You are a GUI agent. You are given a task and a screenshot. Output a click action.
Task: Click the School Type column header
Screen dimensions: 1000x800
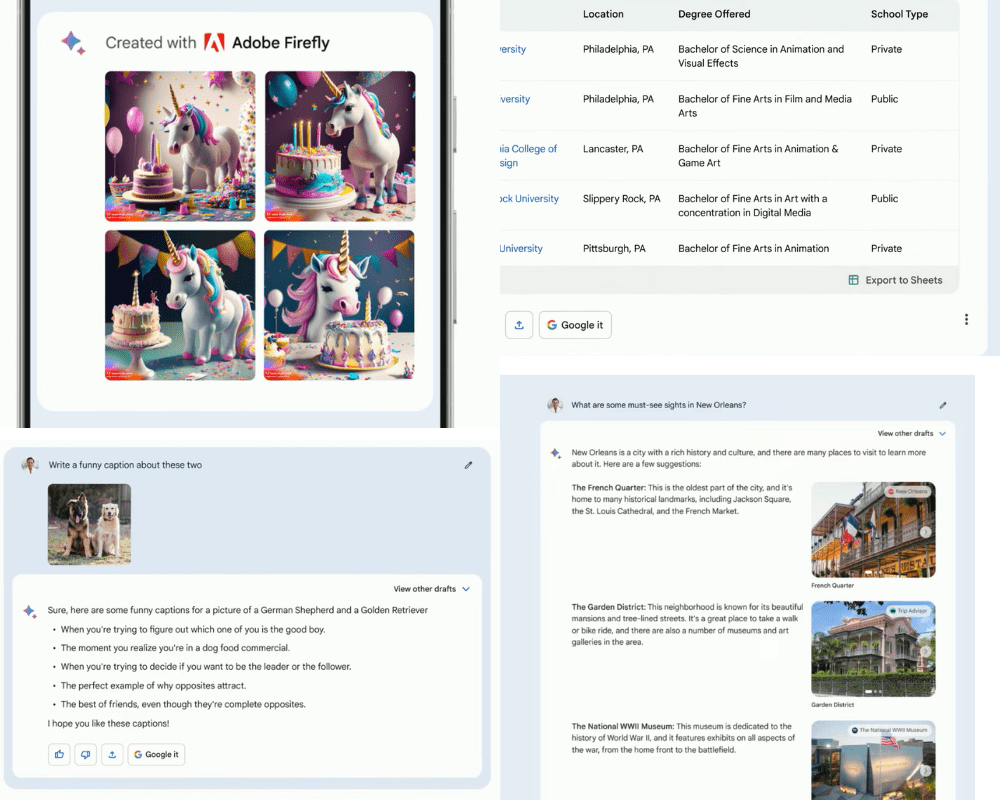point(899,14)
